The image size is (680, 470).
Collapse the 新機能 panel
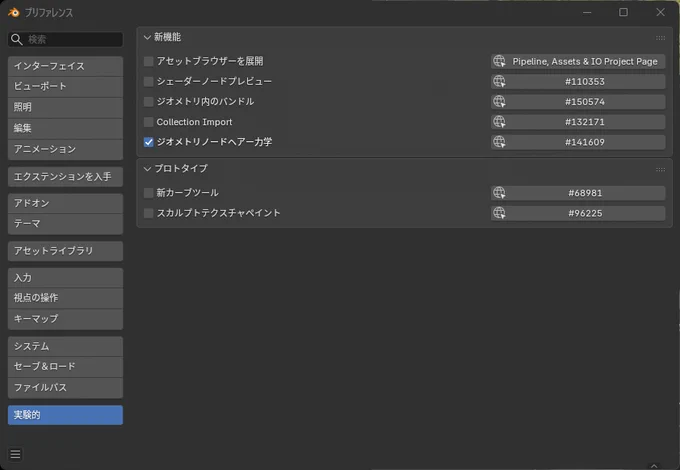(x=147, y=38)
